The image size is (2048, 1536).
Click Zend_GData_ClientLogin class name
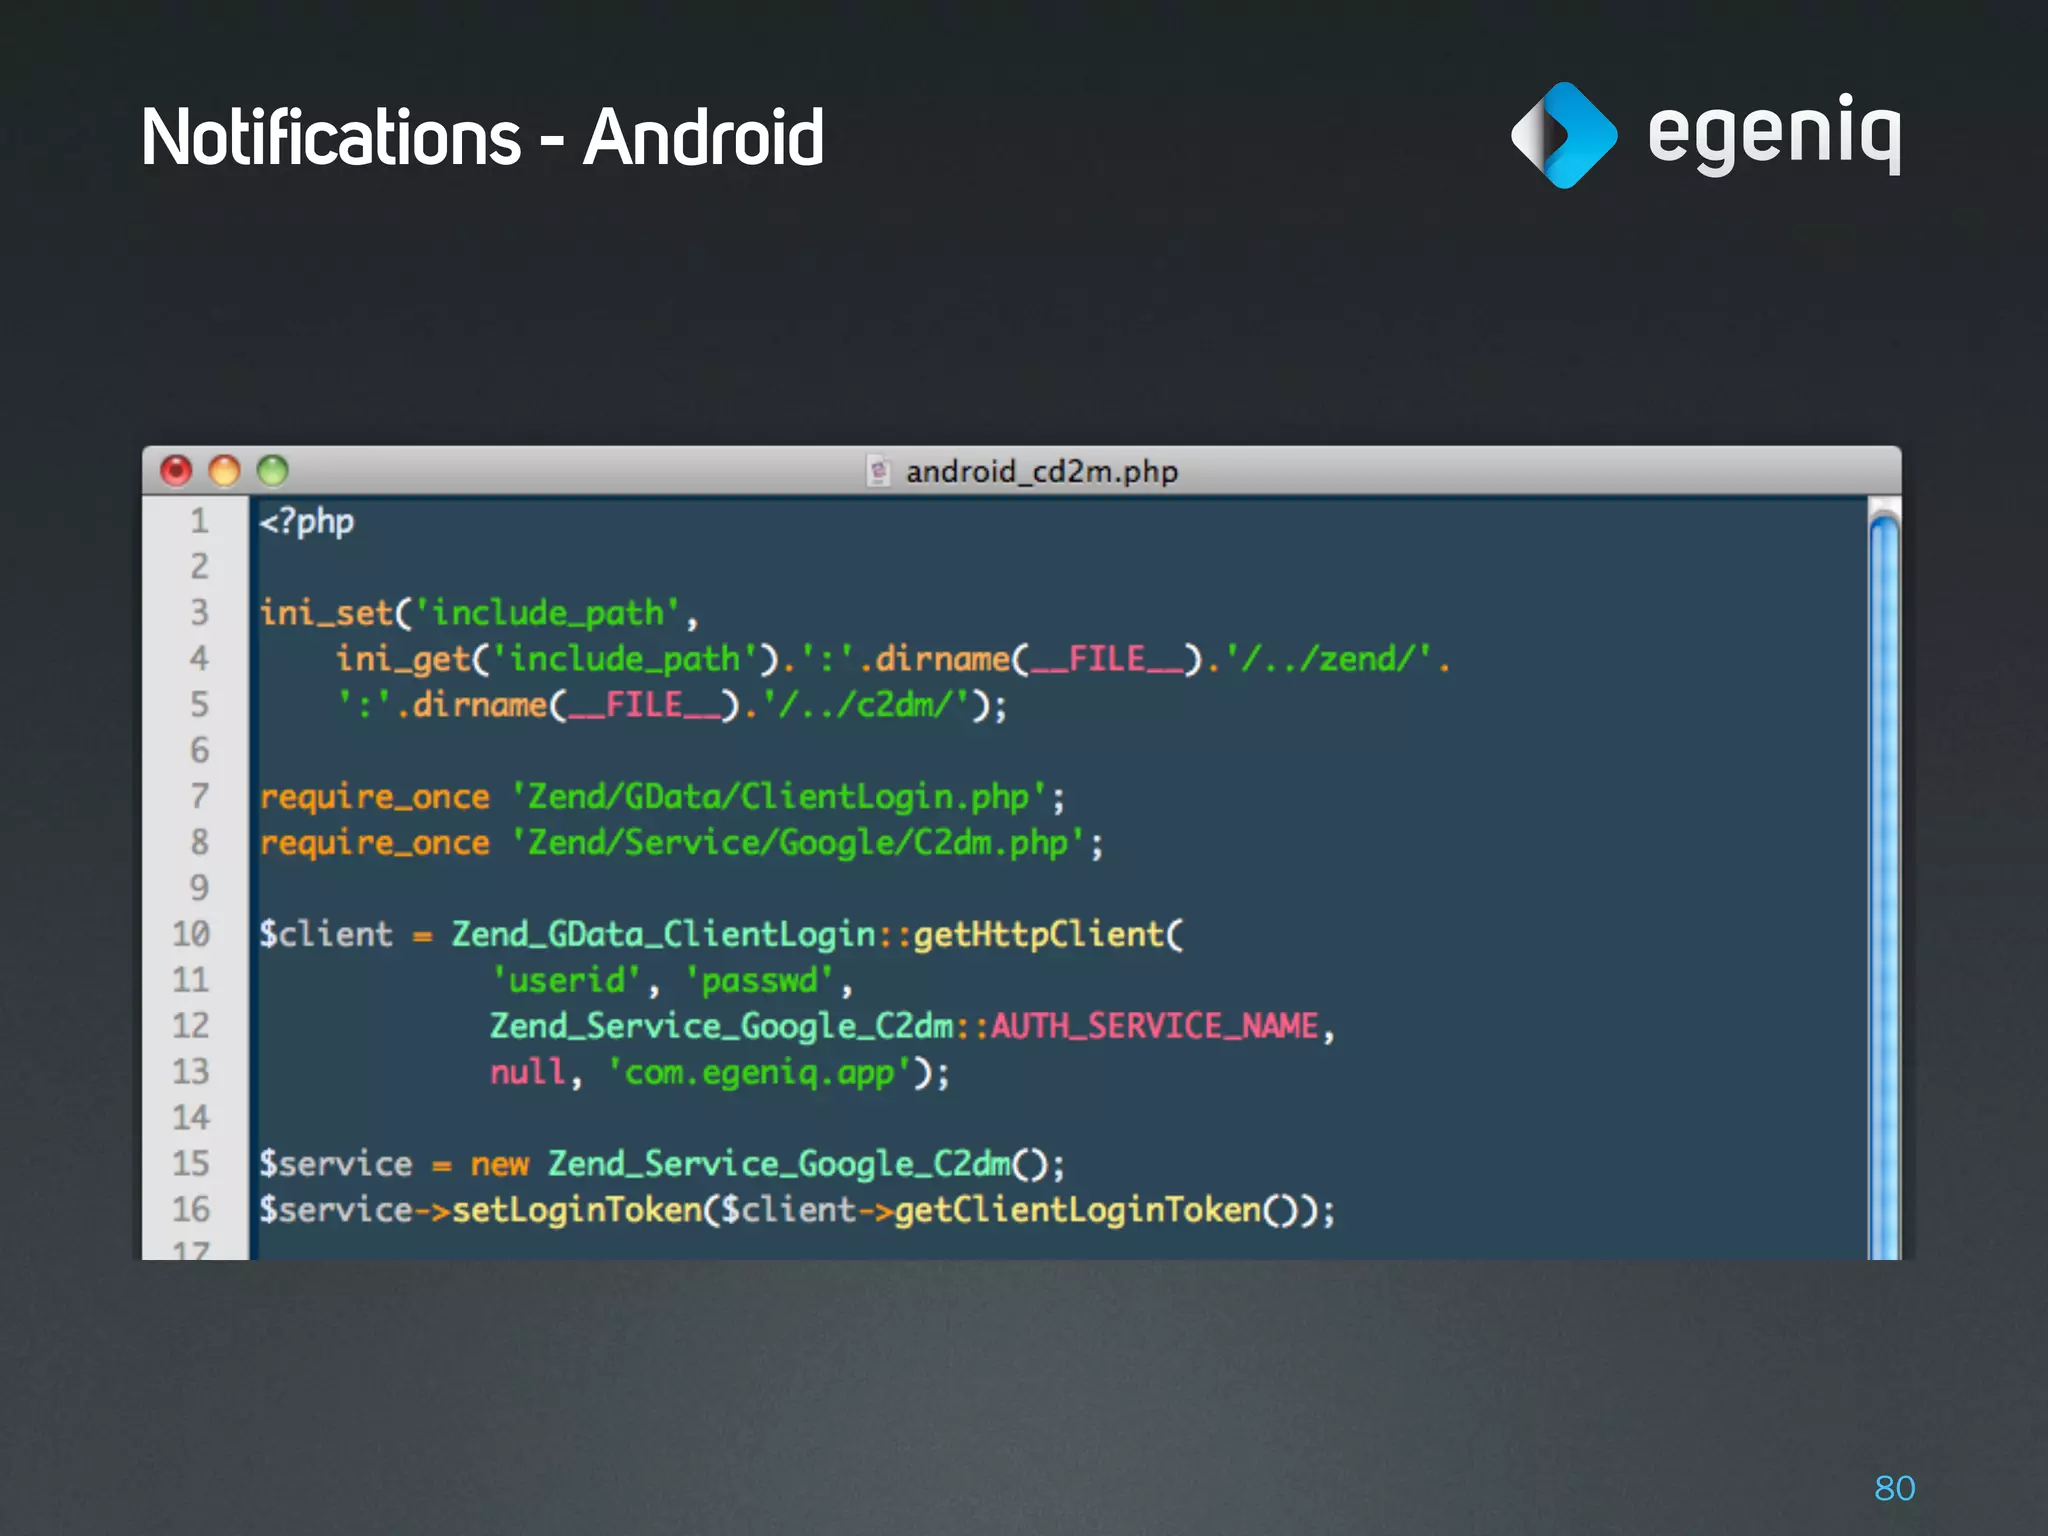664,935
